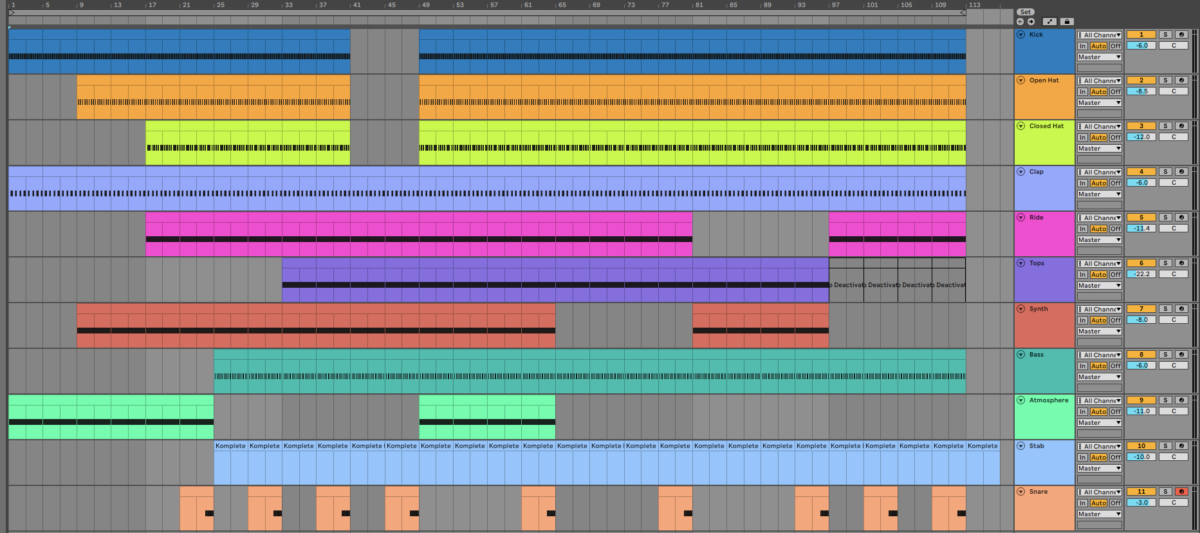Click Tops volume value -22.2
This screenshot has width=1200, height=533.
pyautogui.click(x=1141, y=274)
